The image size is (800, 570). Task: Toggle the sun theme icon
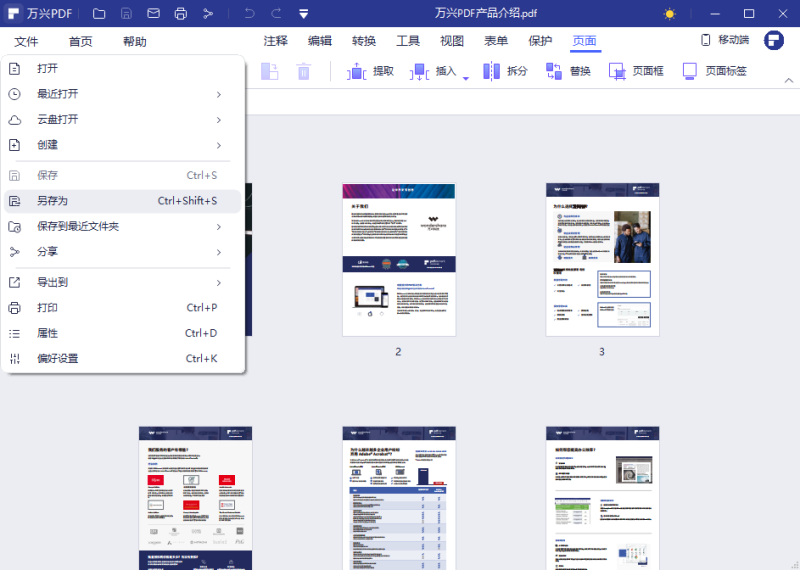pyautogui.click(x=670, y=14)
